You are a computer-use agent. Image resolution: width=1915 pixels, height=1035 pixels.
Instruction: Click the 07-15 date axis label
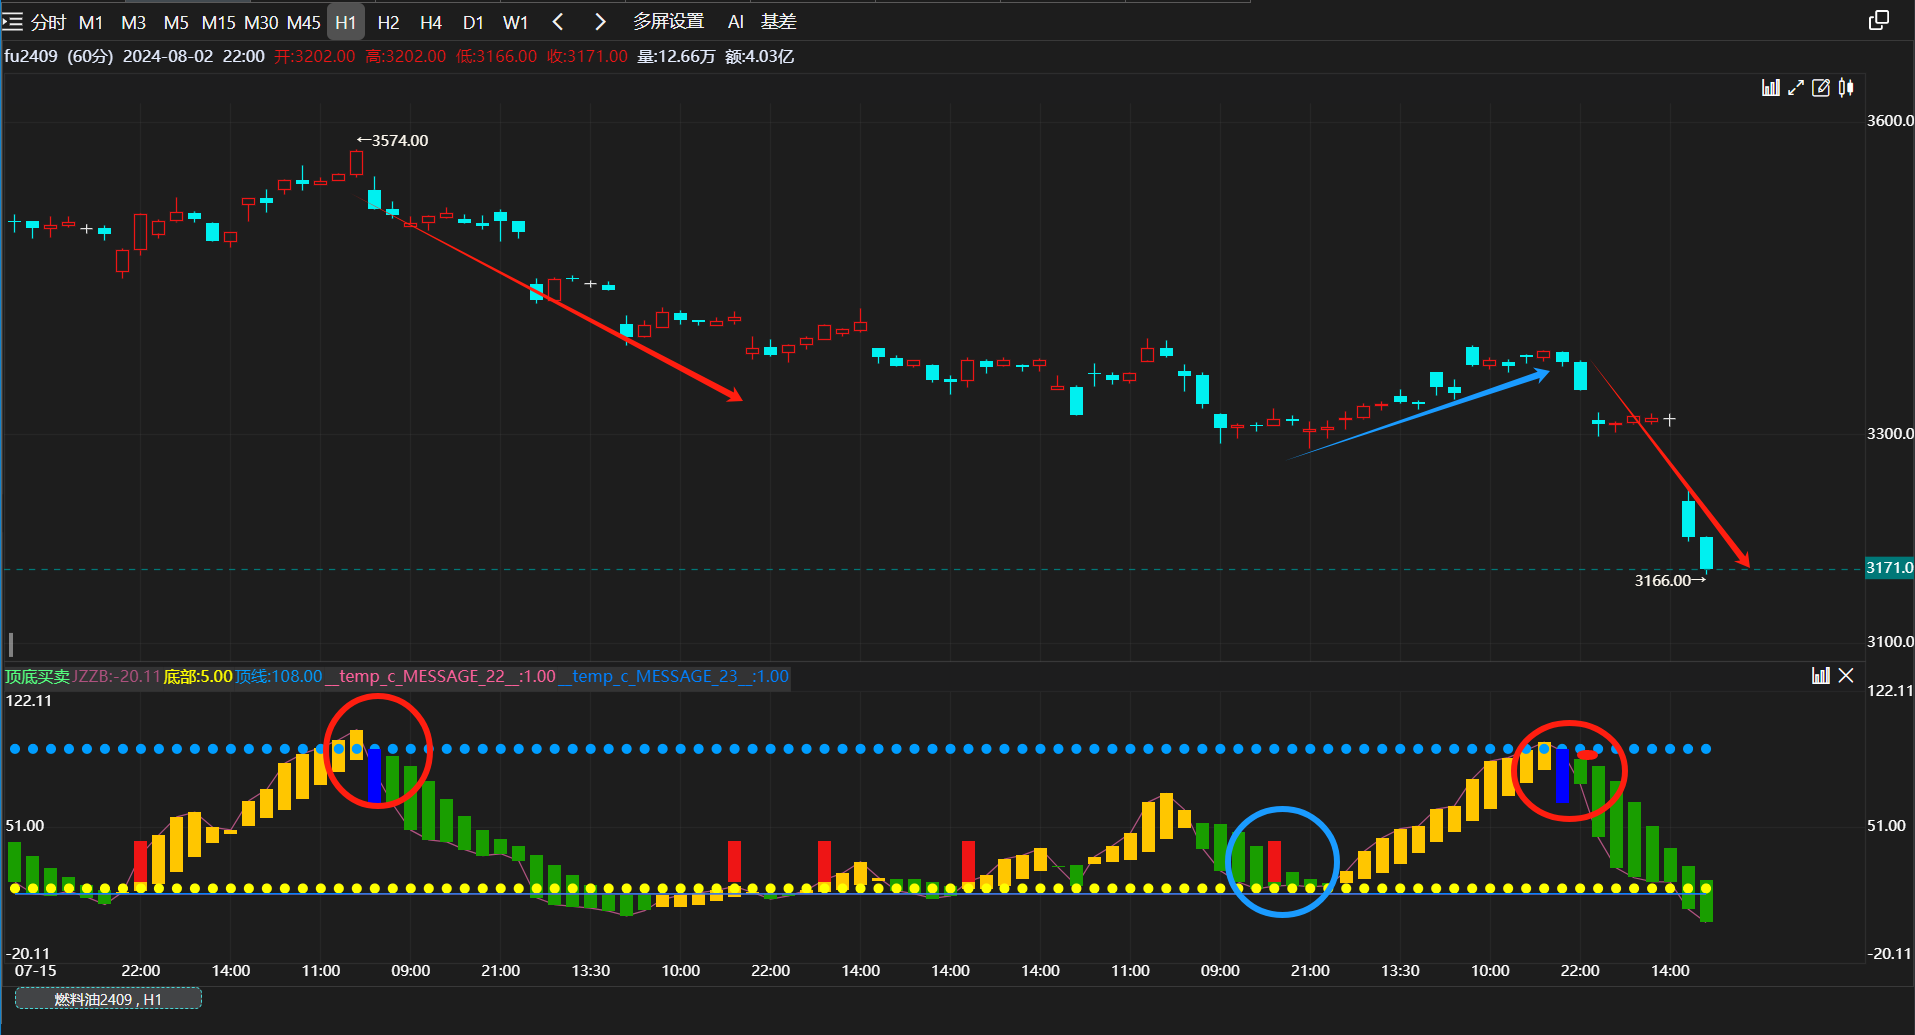36,971
